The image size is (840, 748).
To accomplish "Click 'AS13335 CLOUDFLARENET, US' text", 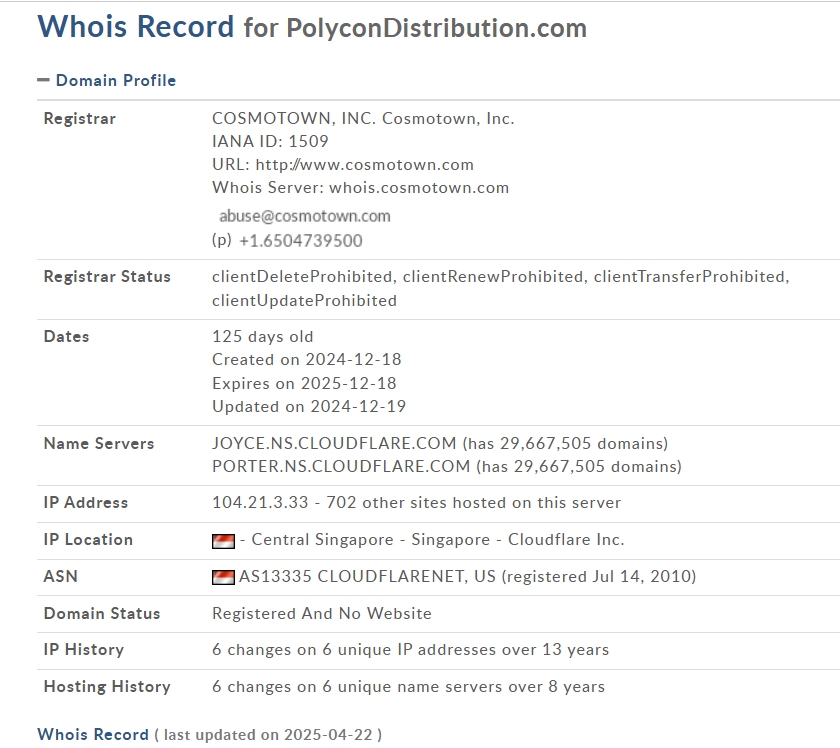I will coord(367,577).
